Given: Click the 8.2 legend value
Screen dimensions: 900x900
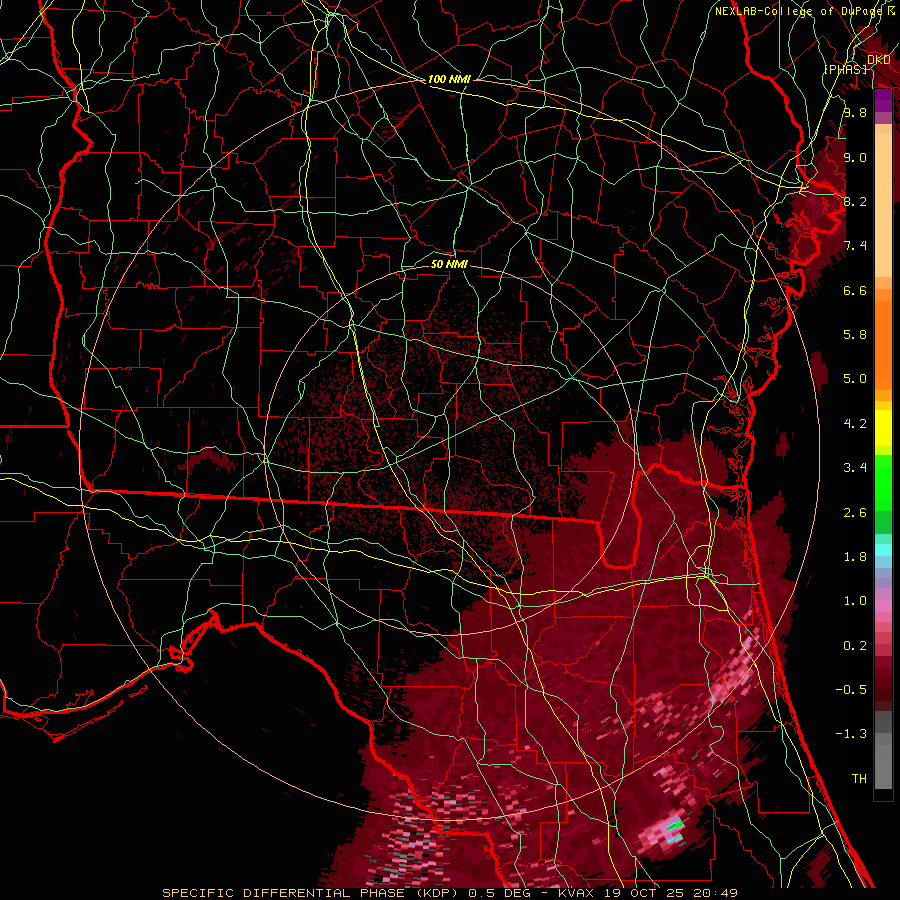Looking at the screenshot, I should (x=855, y=201).
